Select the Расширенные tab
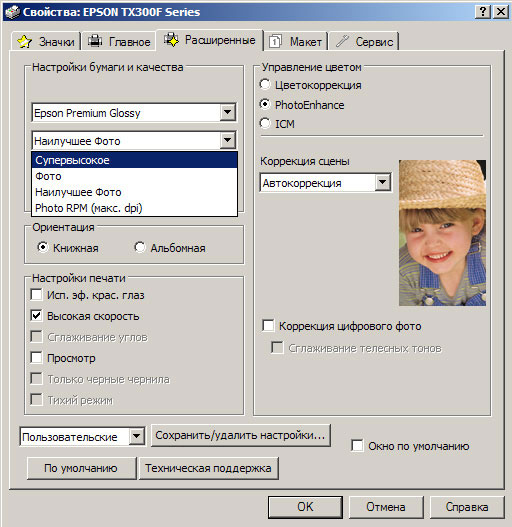512x527 pixels. coord(209,40)
